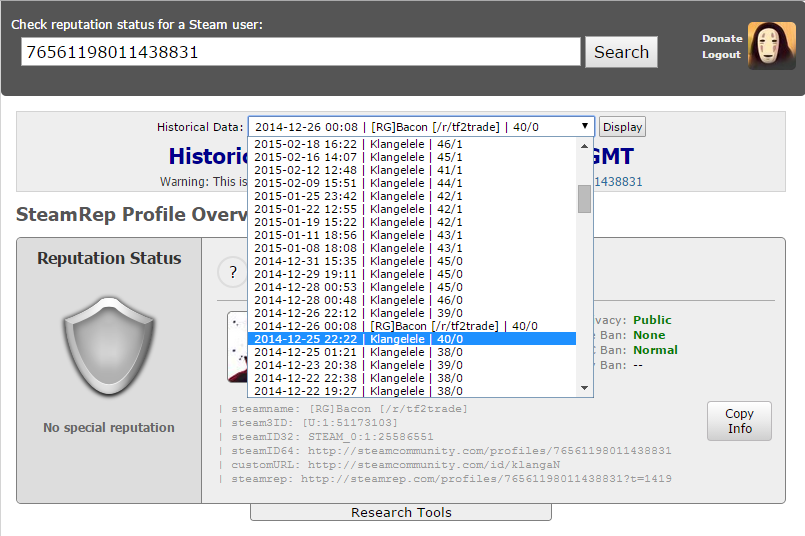This screenshot has width=805, height=536.
Task: Click the Copy Info button
Action: [x=739, y=421]
